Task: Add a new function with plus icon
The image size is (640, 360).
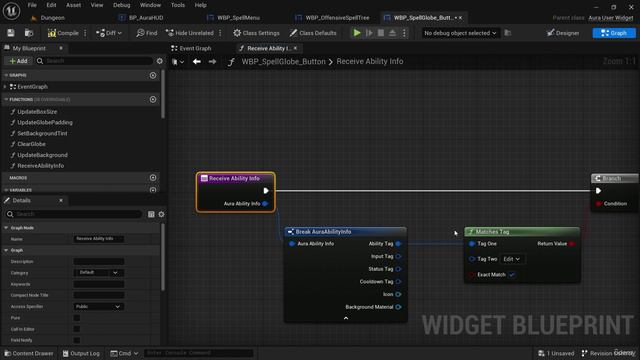Action: (x=153, y=100)
